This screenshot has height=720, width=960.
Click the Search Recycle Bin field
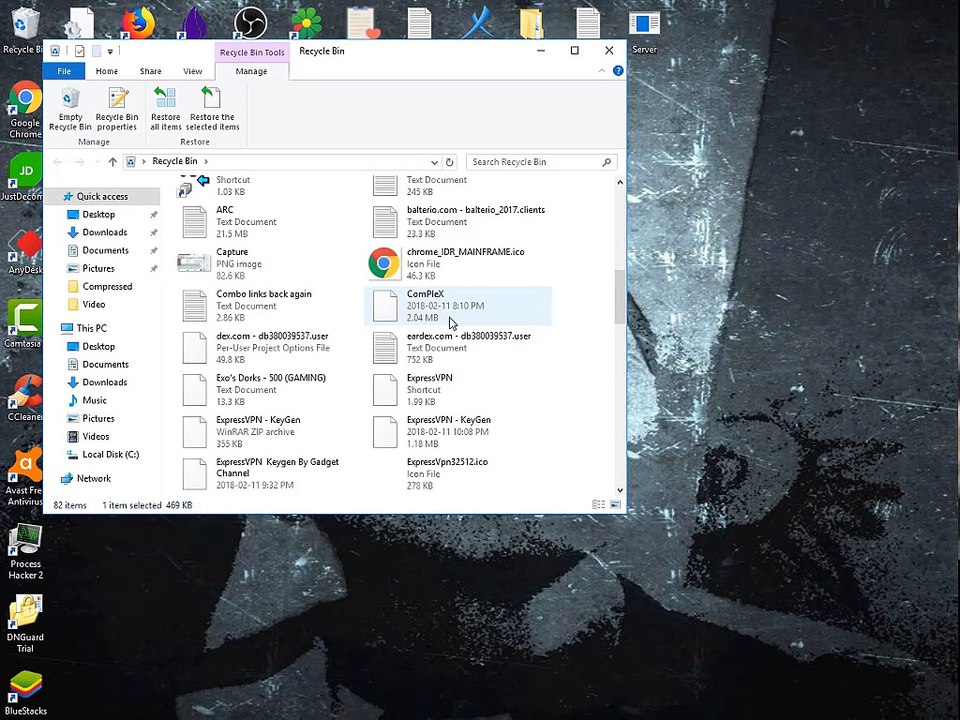coord(541,162)
